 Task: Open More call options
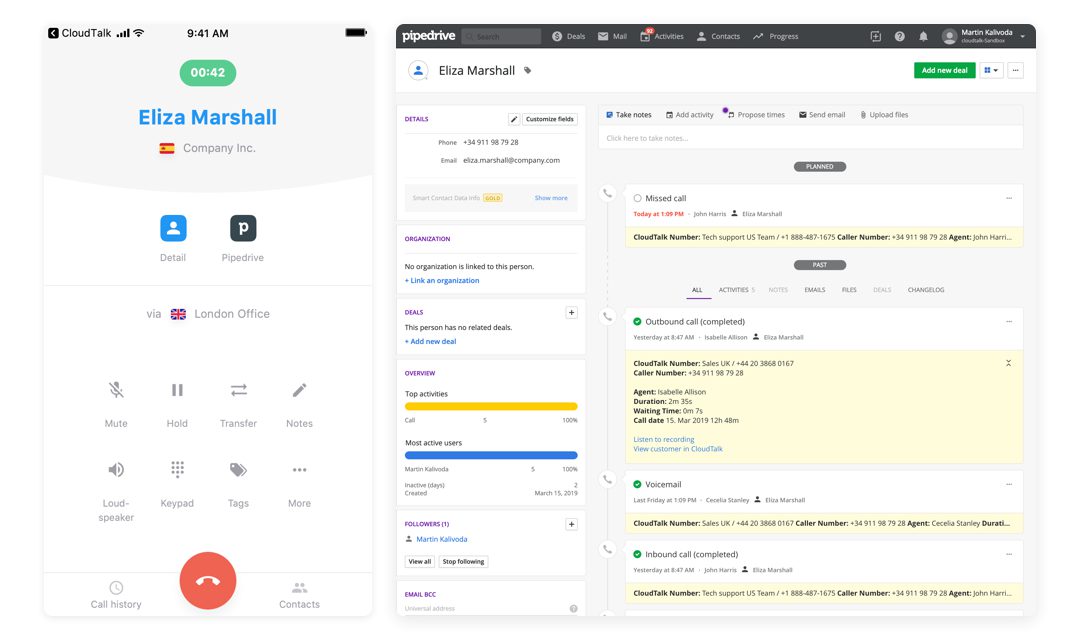(x=299, y=470)
